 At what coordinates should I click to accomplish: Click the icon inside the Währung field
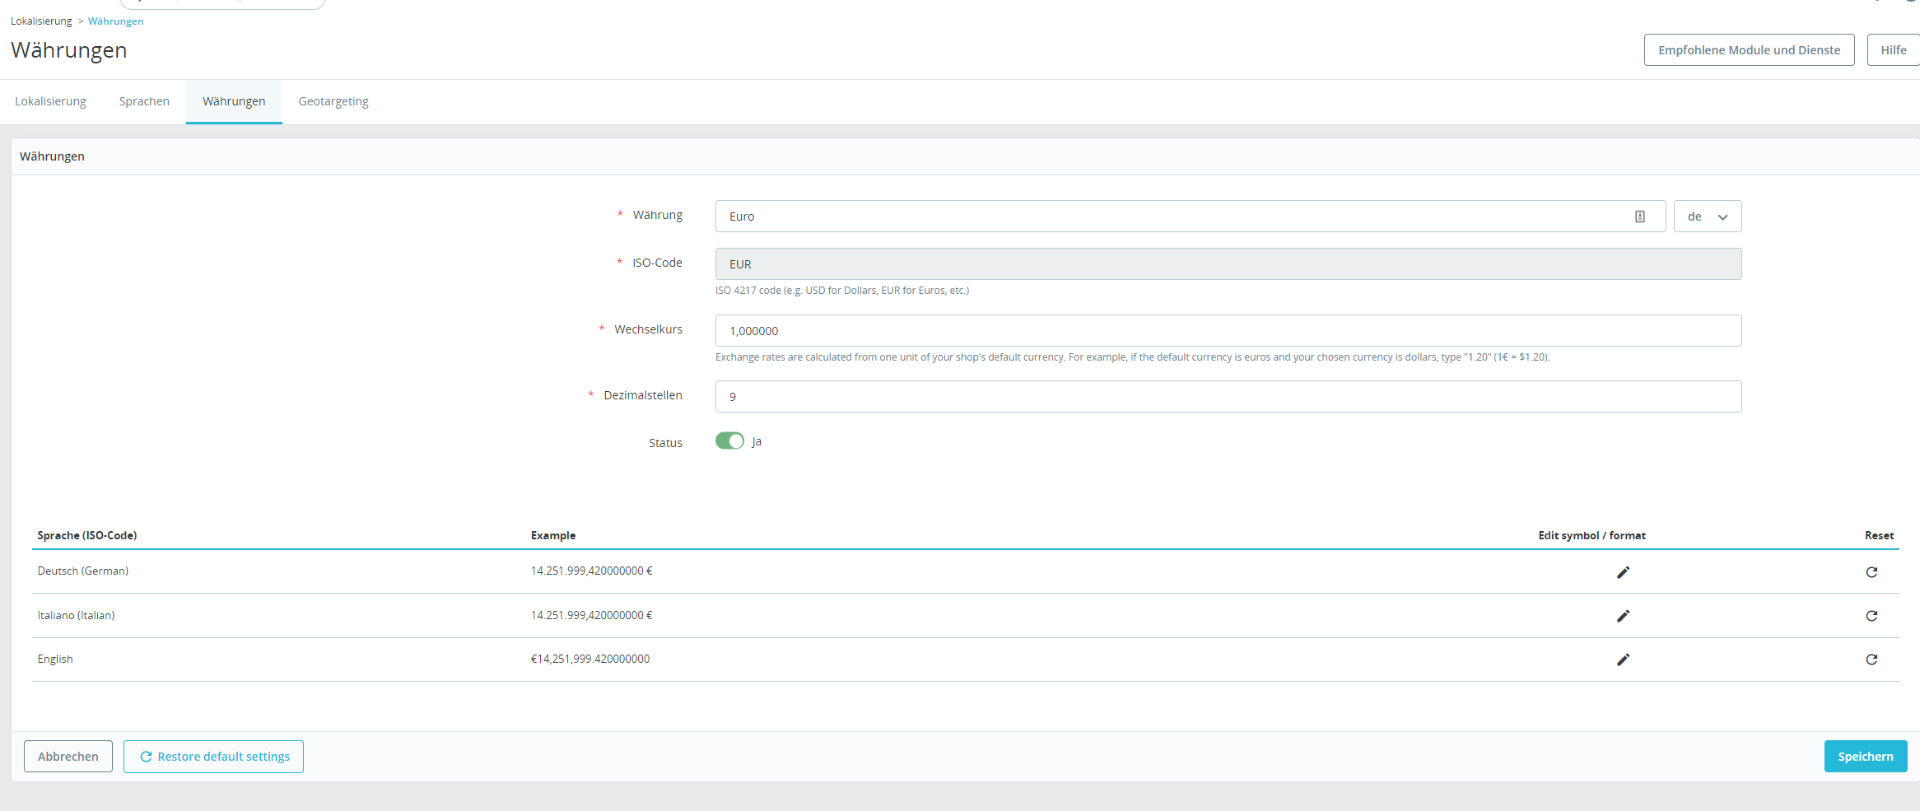pos(1640,217)
